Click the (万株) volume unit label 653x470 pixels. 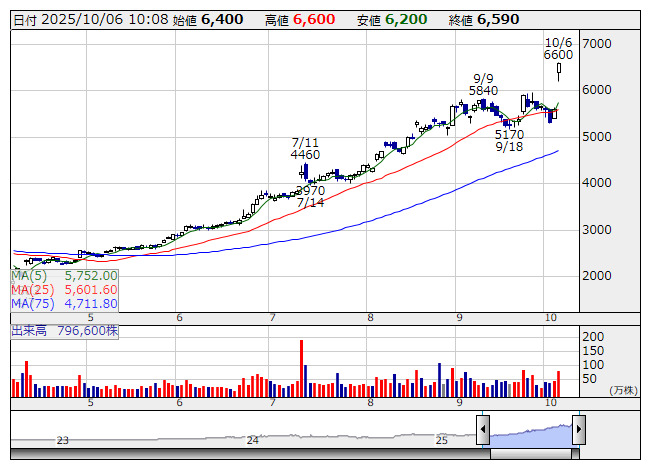(623, 390)
